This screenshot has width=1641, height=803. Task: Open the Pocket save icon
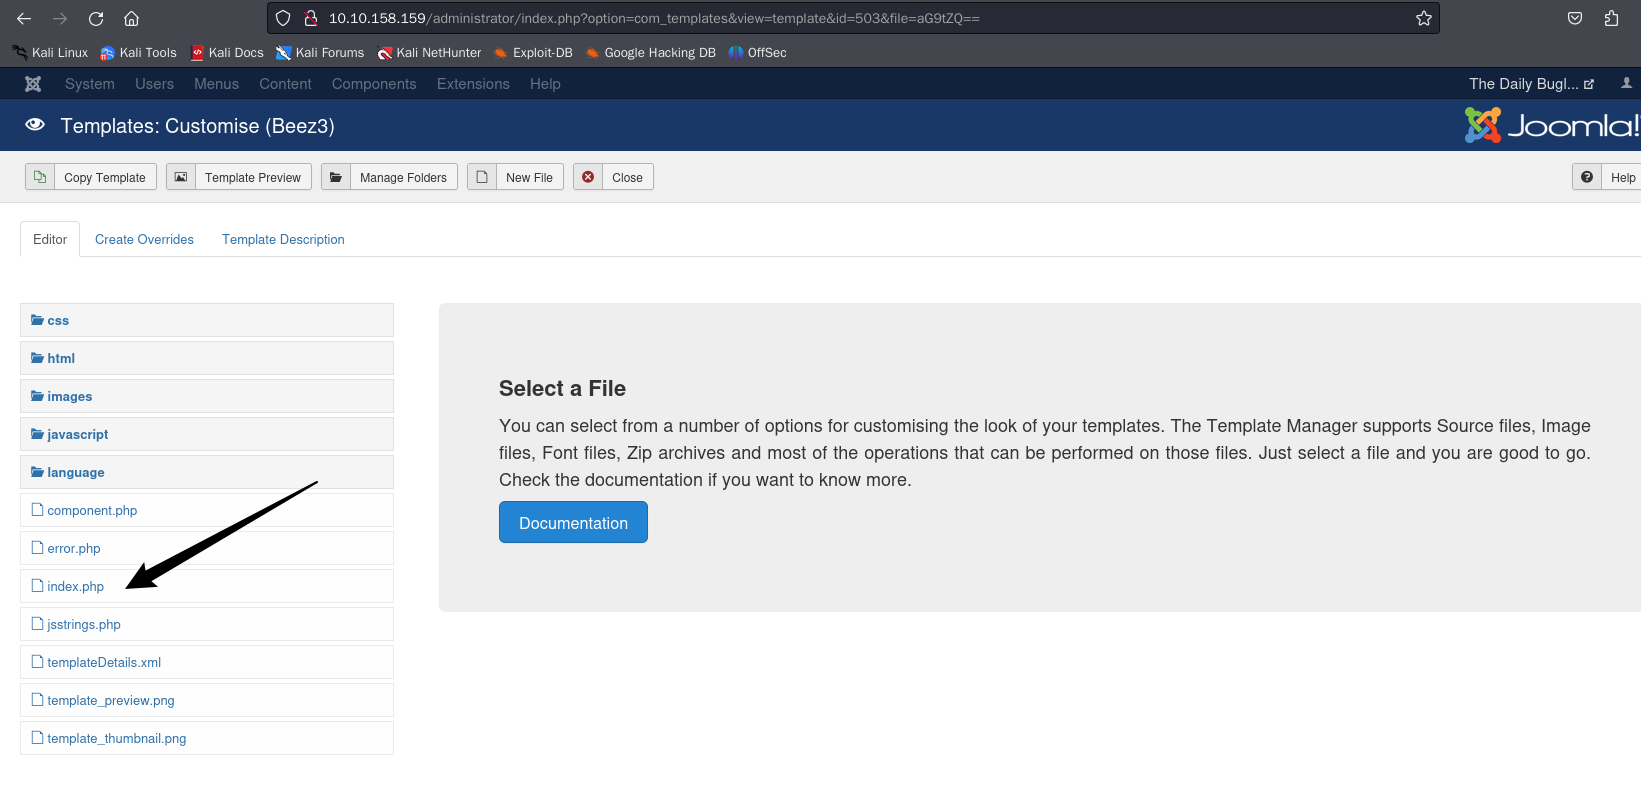[x=1575, y=18]
